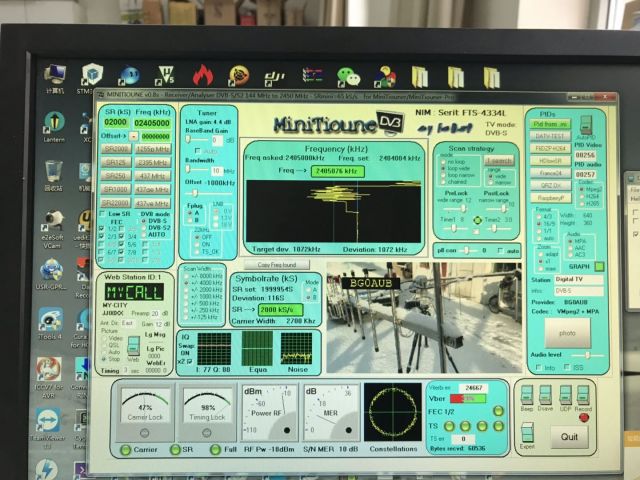Click the Freq 02405000 input field
The width and height of the screenshot is (640, 480).
click(x=152, y=122)
